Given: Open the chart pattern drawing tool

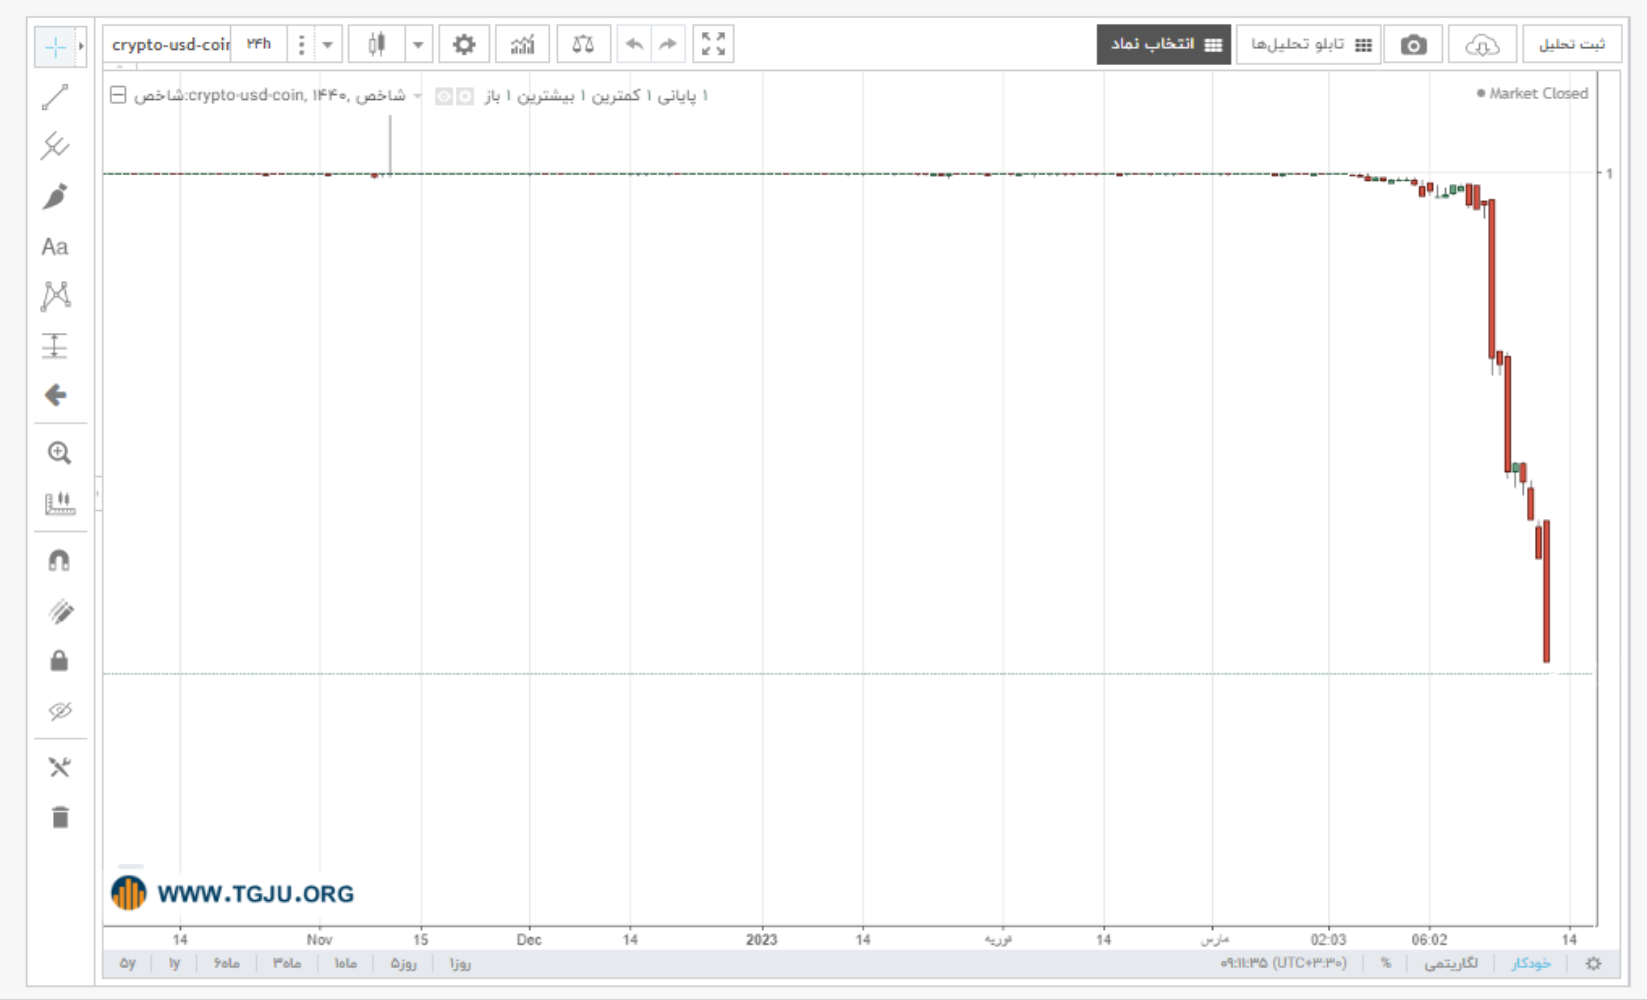Looking at the screenshot, I should click(56, 295).
